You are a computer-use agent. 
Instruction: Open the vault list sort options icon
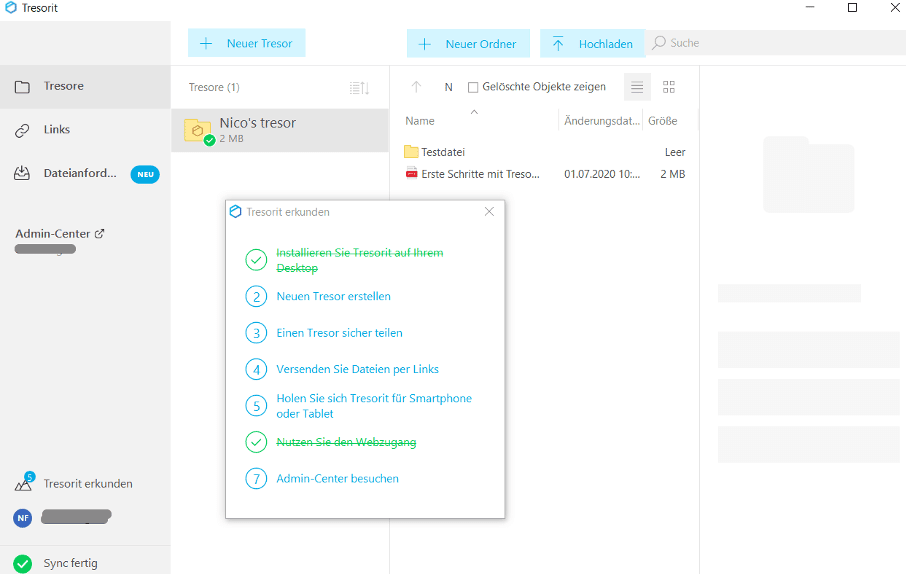tap(359, 88)
